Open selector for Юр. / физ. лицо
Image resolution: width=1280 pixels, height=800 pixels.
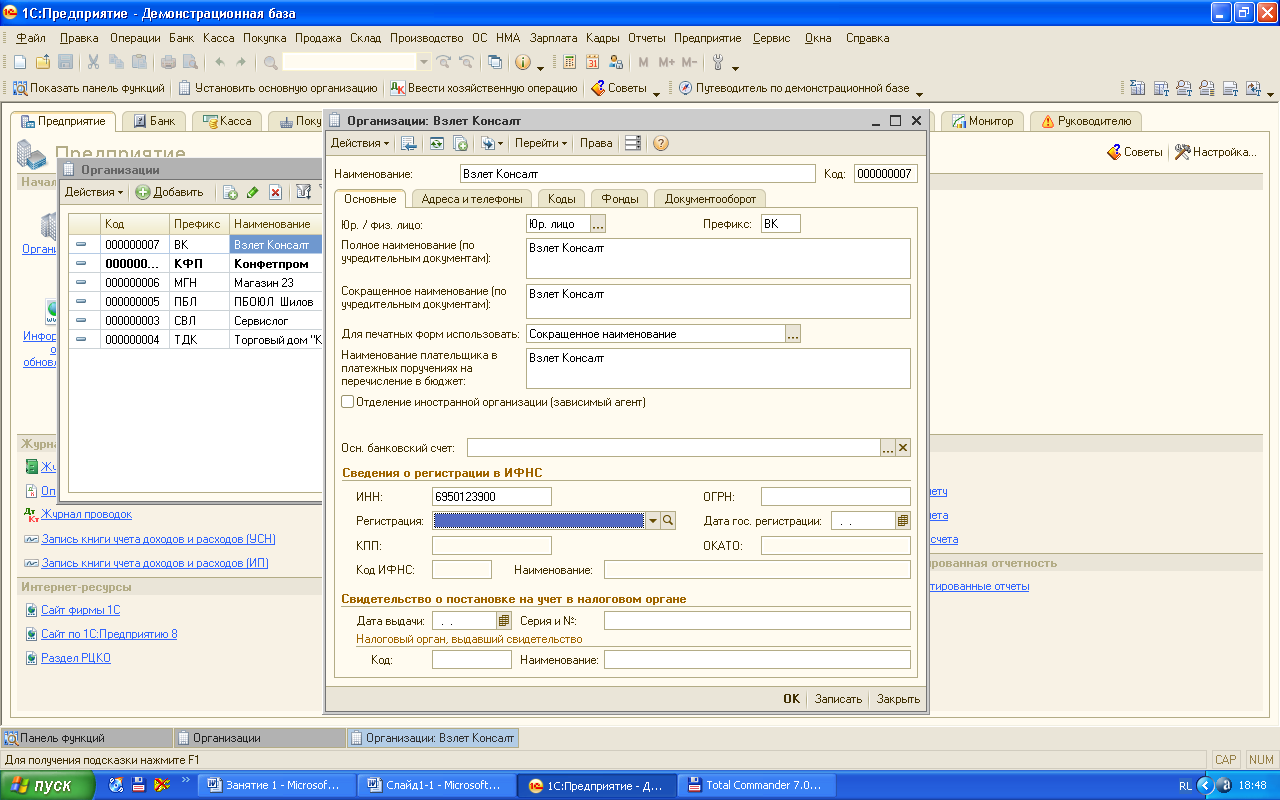coord(598,224)
